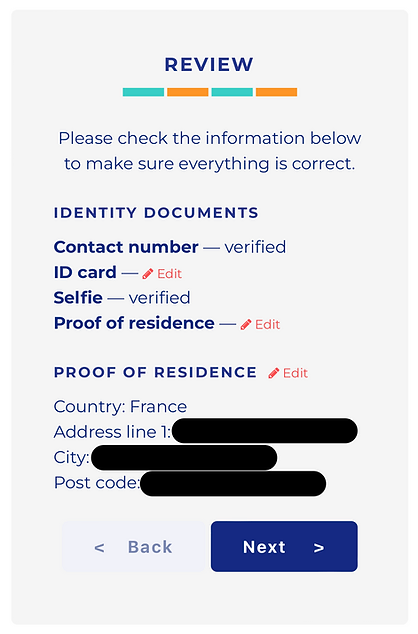
Task: Click the pencil icon next to ID card
Action: (148, 274)
